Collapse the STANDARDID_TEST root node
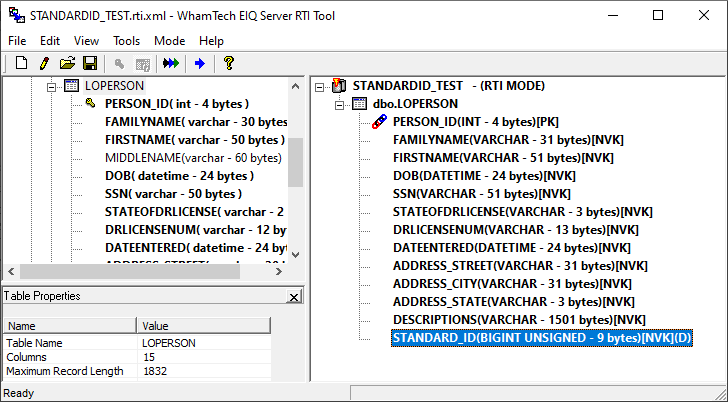Image resolution: width=728 pixels, height=402 pixels. 319,87
